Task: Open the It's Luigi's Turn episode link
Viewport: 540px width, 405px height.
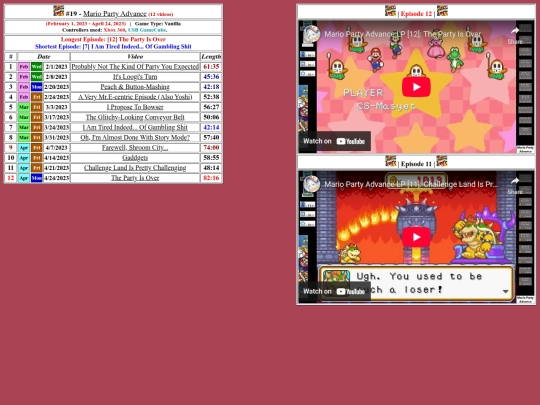Action: point(135,76)
